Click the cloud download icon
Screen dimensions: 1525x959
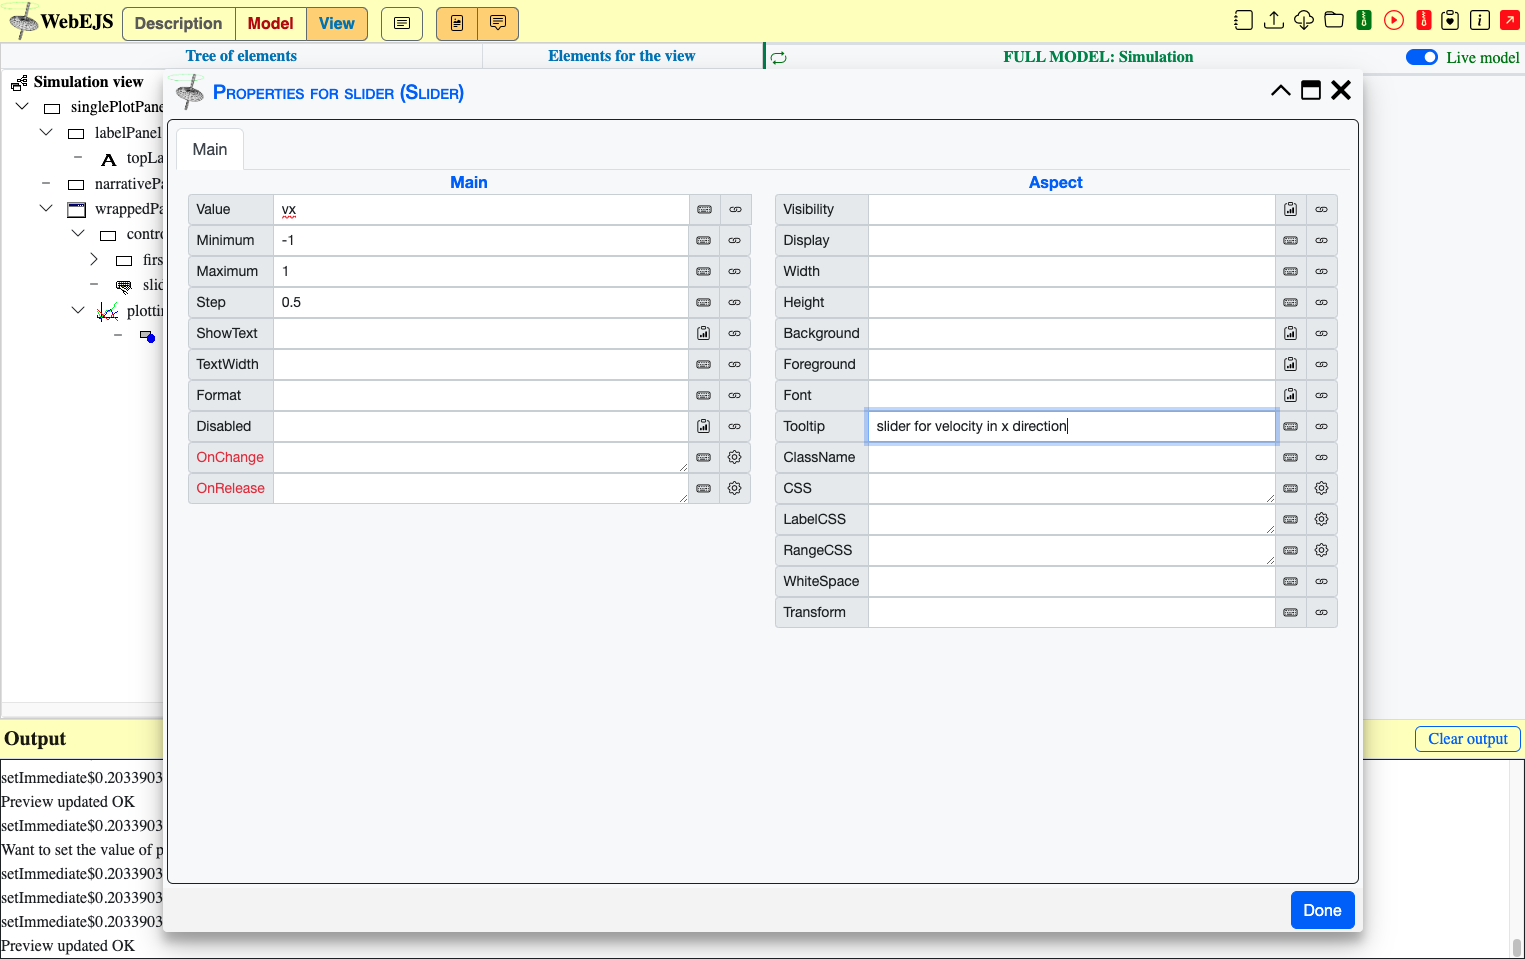pos(1304,20)
